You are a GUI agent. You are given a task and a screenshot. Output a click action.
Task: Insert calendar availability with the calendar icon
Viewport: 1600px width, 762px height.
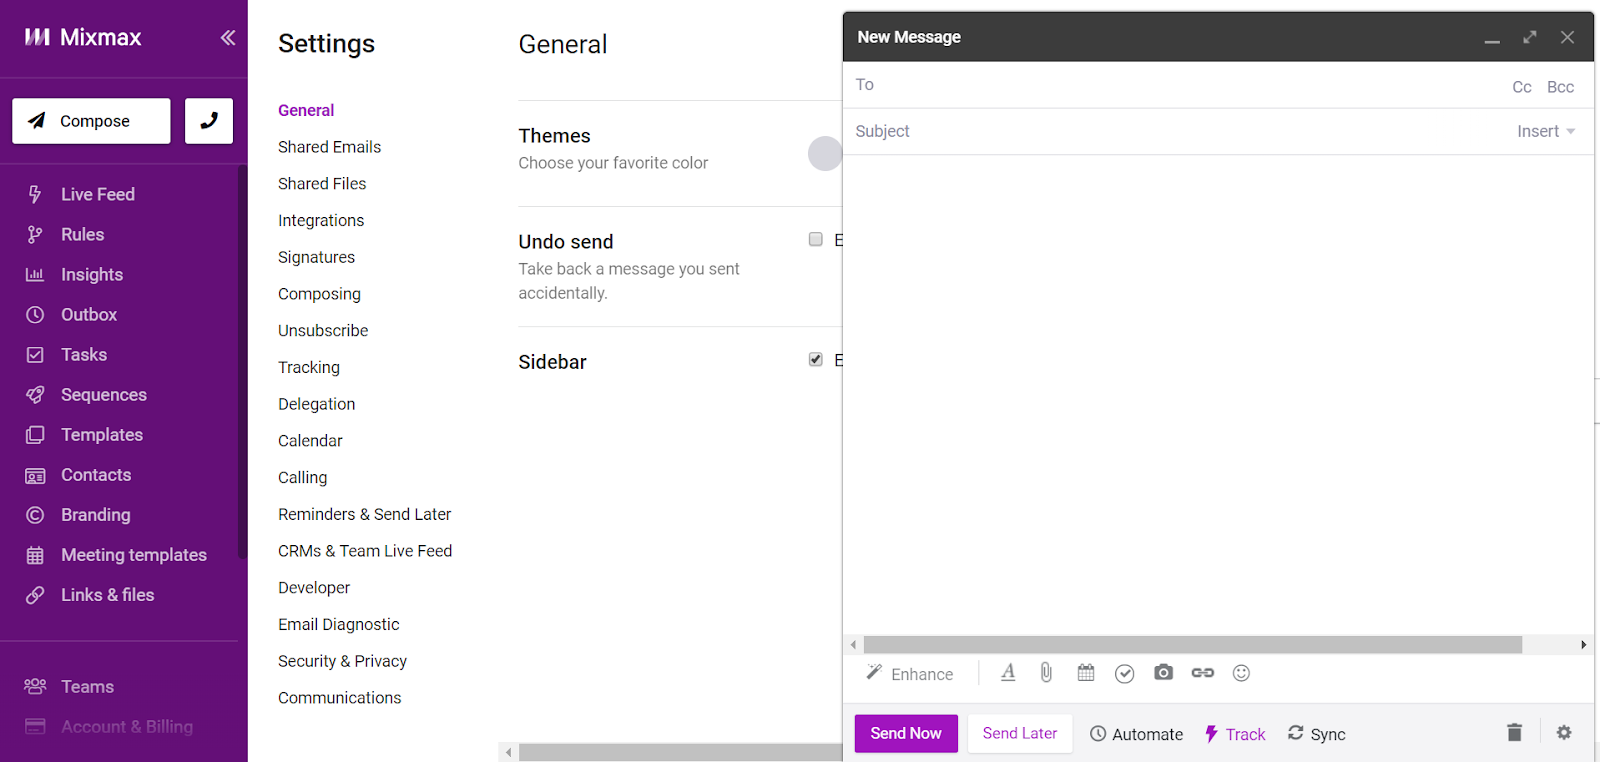[1086, 673]
